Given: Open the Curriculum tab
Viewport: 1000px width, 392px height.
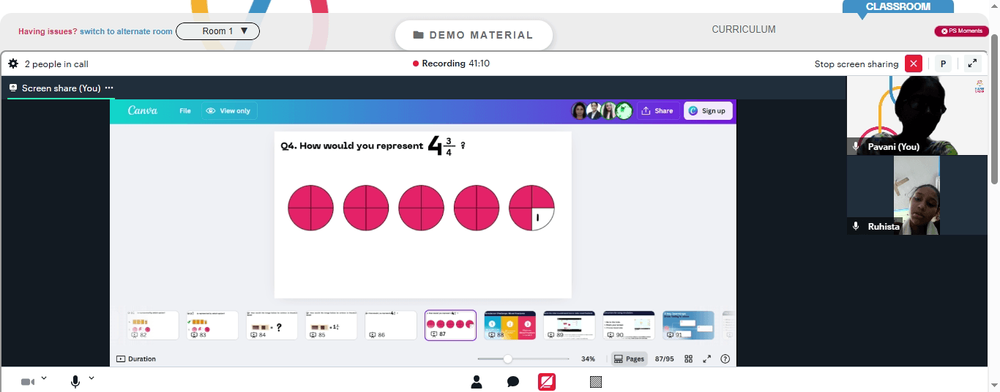Looking at the screenshot, I should pyautogui.click(x=744, y=29).
